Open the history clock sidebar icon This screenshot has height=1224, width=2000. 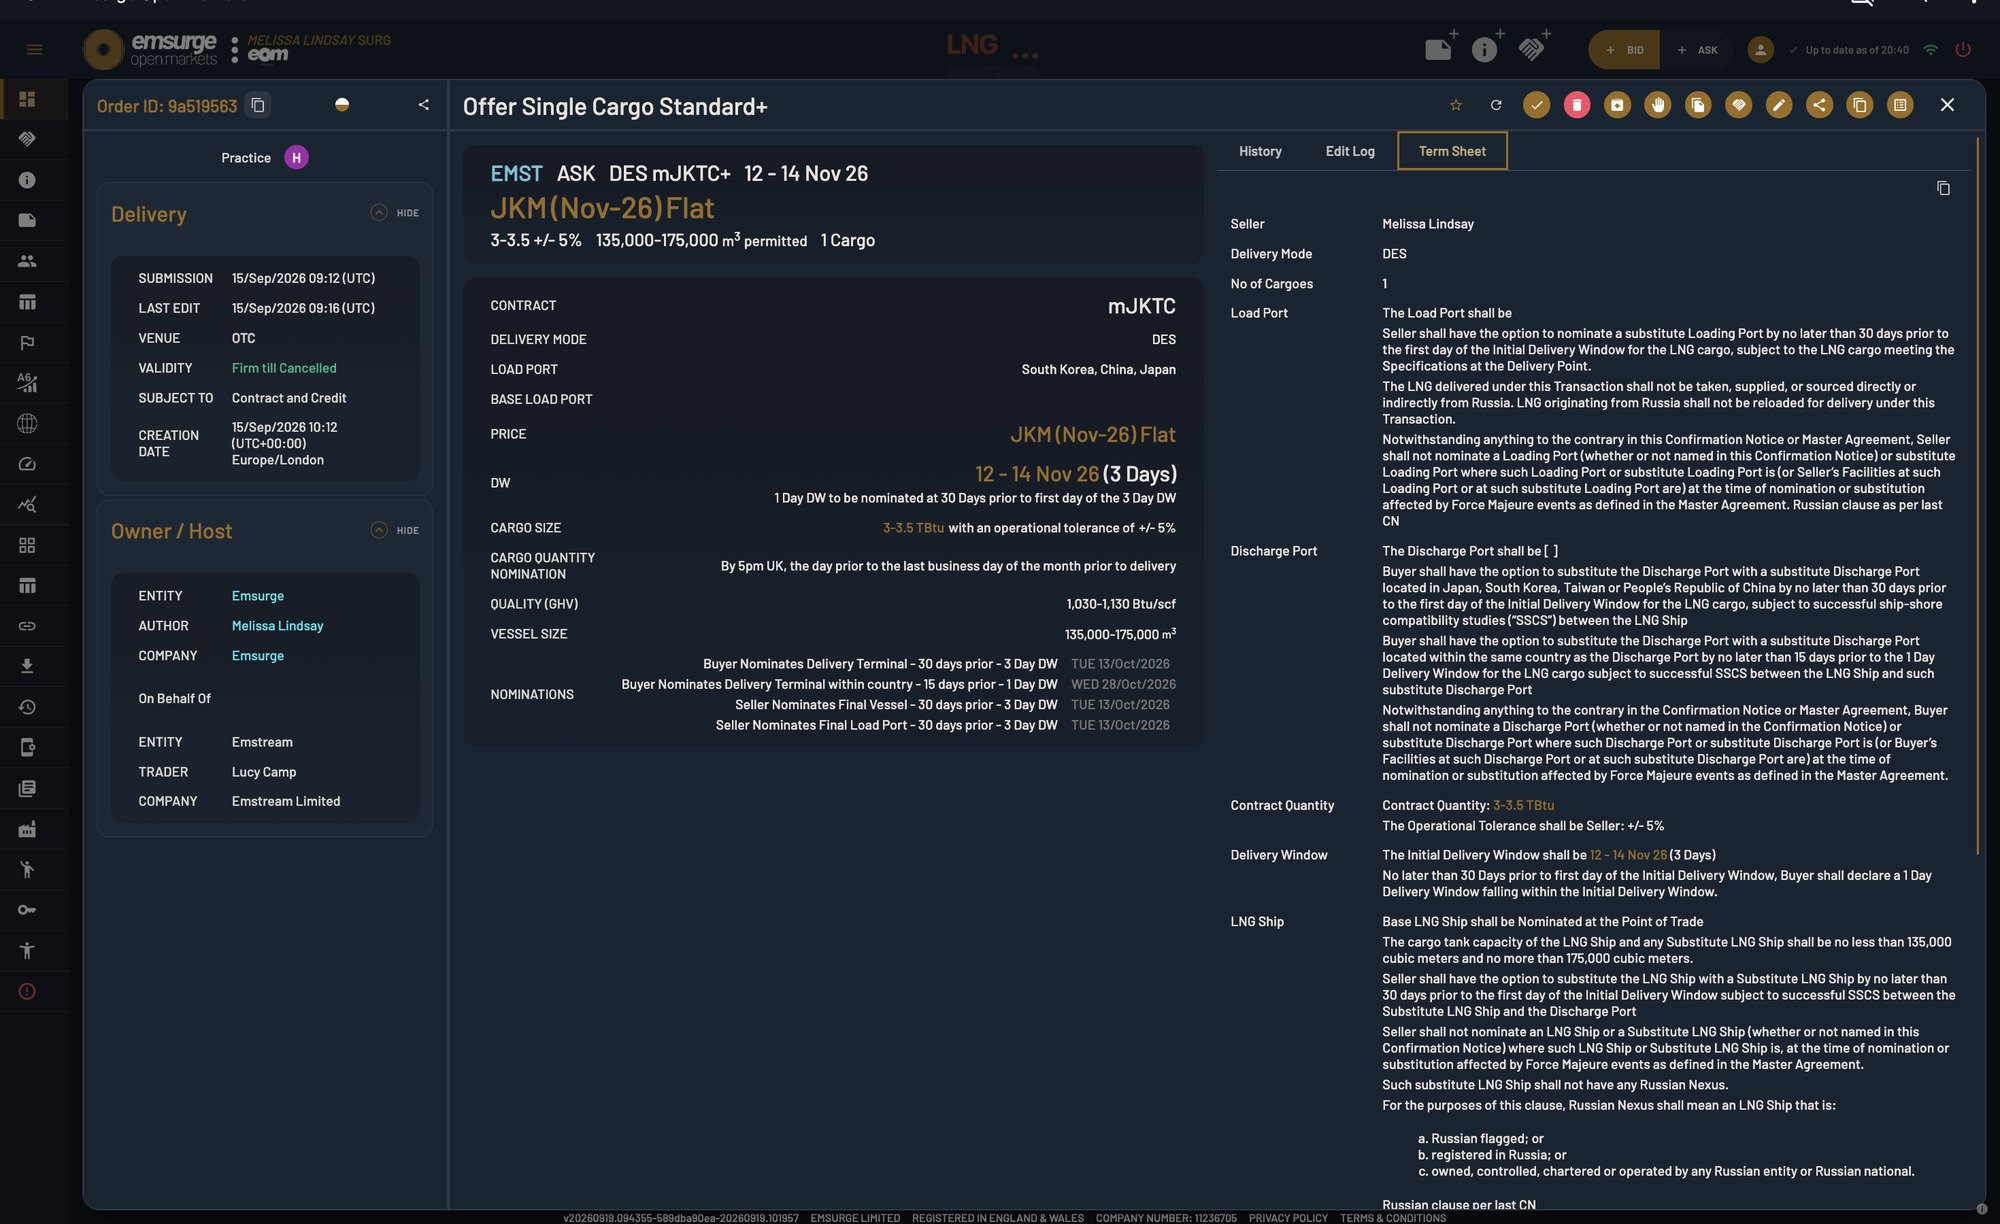tap(27, 707)
